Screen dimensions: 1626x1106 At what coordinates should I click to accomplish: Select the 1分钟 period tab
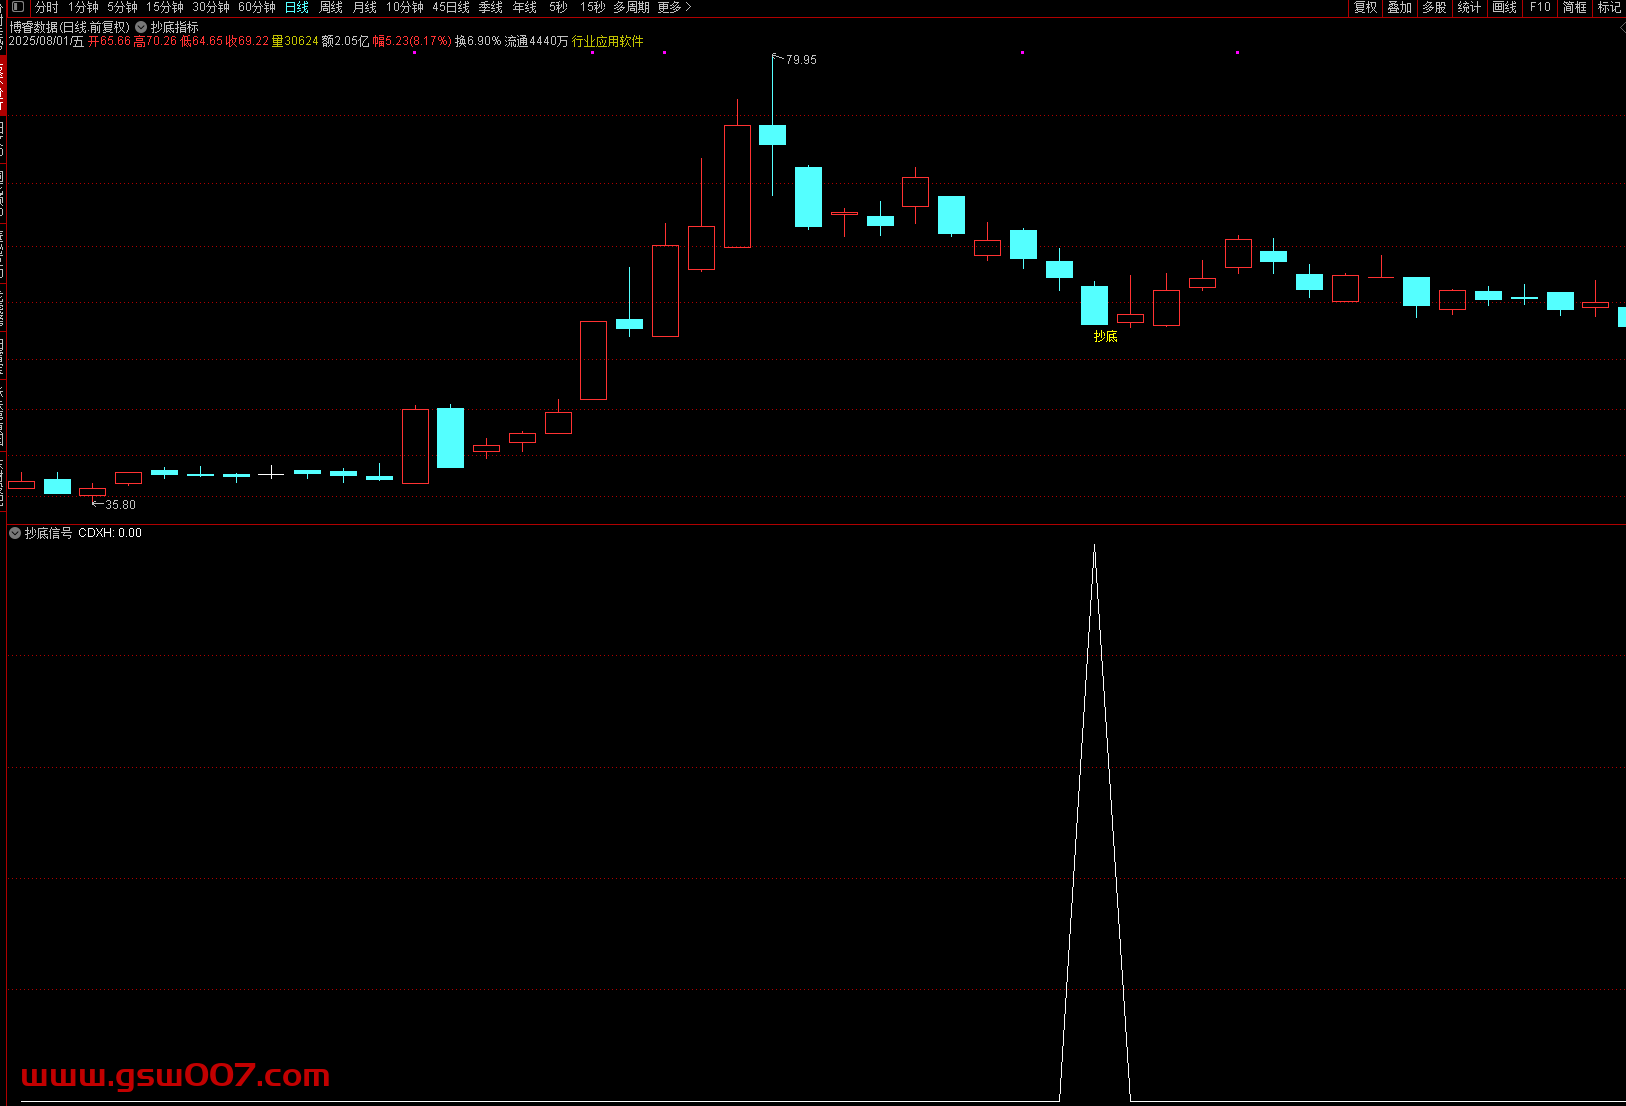(x=83, y=7)
